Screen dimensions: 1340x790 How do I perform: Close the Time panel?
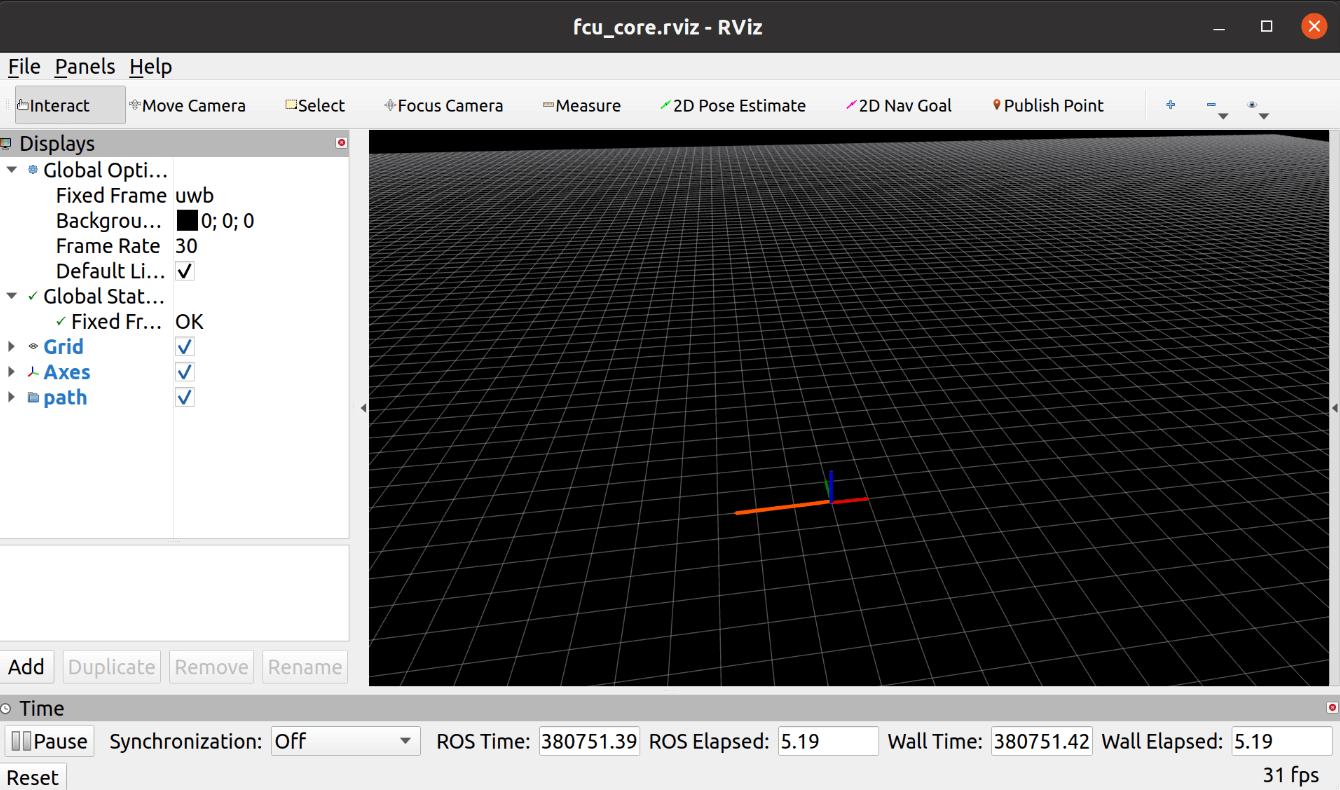[x=1333, y=707]
